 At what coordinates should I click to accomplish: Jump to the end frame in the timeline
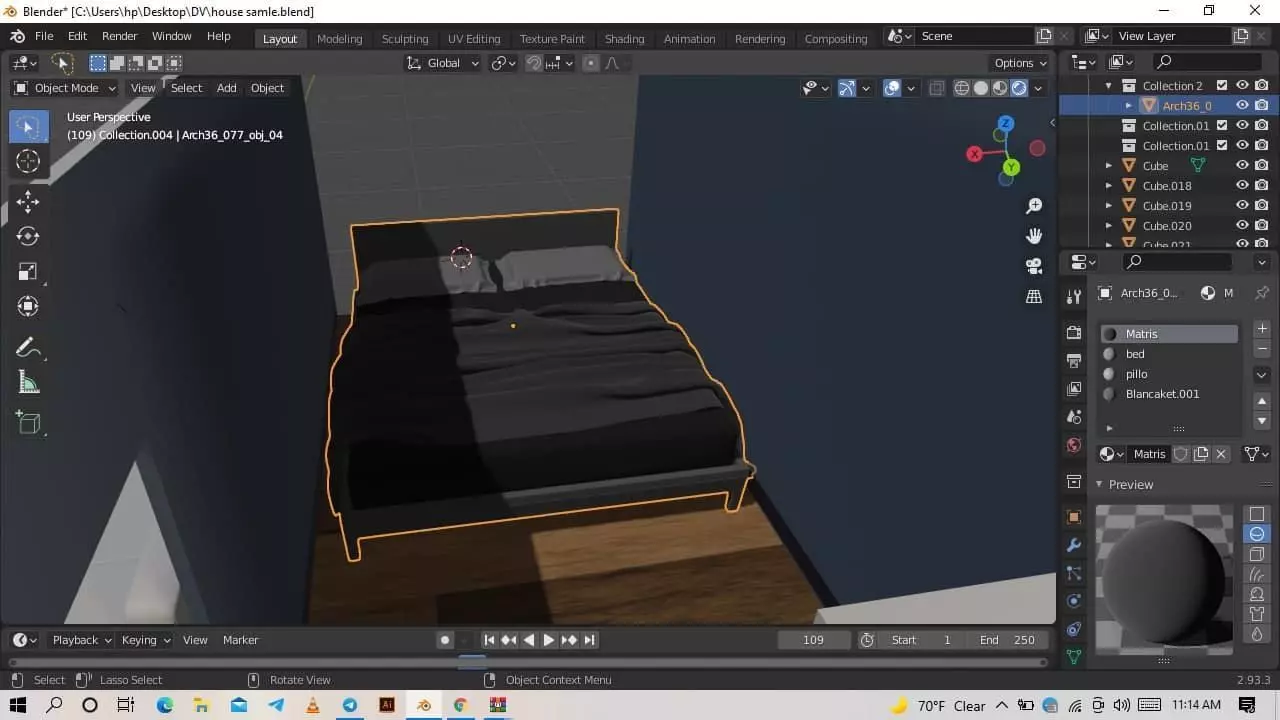590,640
